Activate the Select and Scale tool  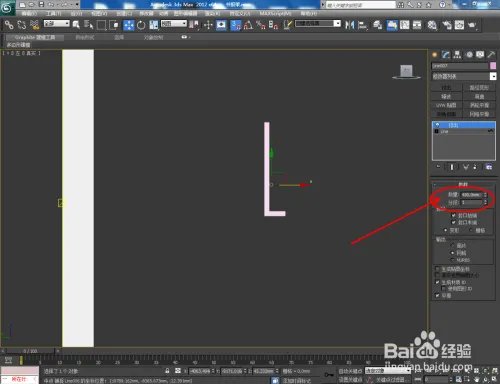pos(154,25)
